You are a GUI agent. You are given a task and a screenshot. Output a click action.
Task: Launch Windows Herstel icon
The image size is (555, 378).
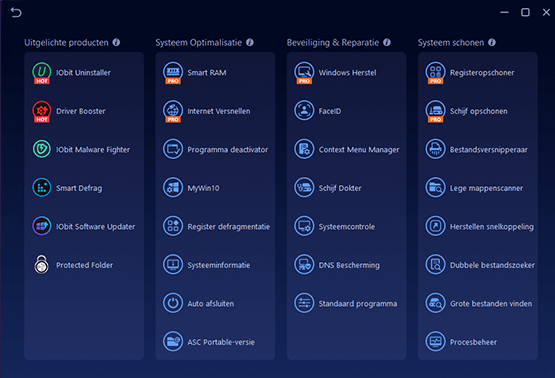[x=304, y=72]
